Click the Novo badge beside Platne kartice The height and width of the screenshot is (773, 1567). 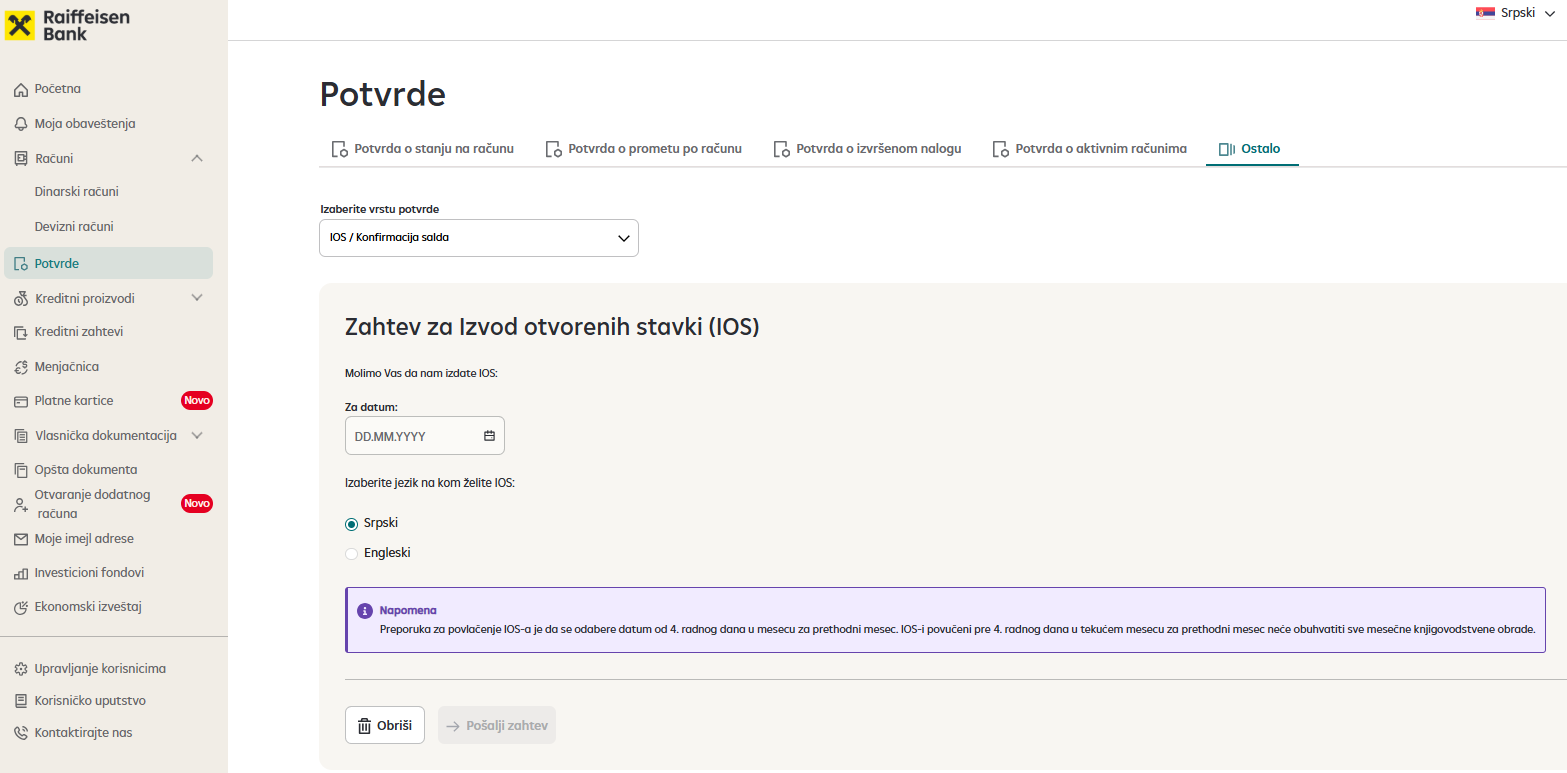[x=197, y=401]
